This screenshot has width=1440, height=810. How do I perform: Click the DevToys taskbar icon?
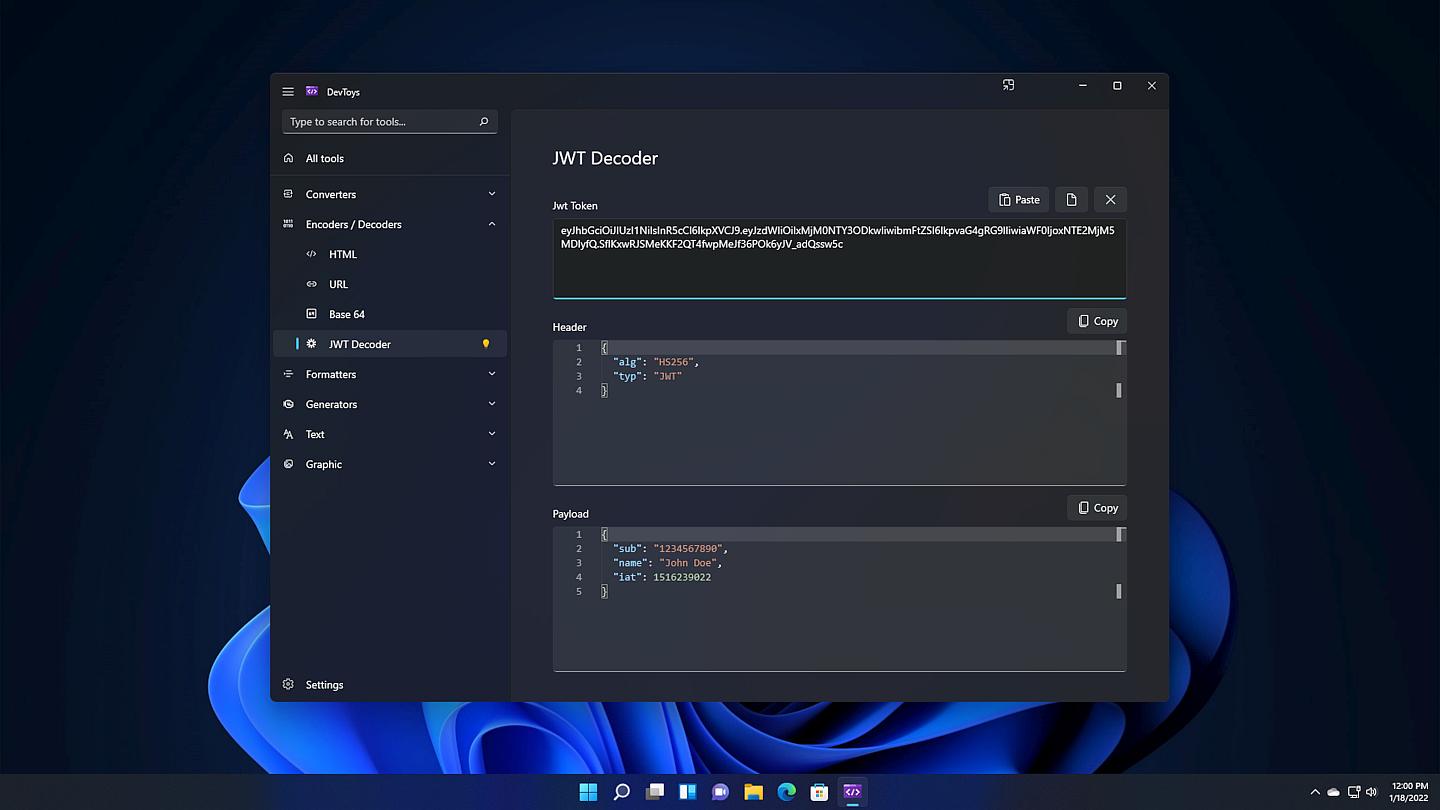click(x=852, y=792)
